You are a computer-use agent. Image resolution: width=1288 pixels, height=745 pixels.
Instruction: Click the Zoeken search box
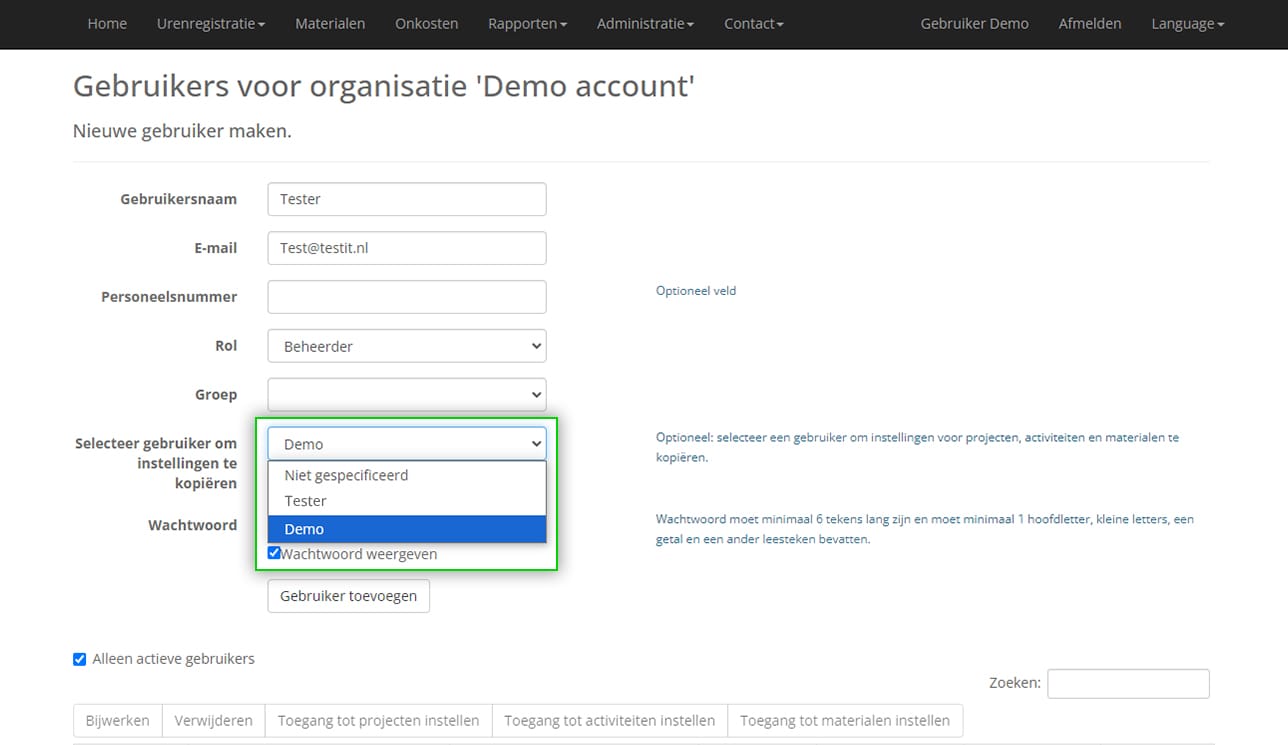[x=1127, y=683]
